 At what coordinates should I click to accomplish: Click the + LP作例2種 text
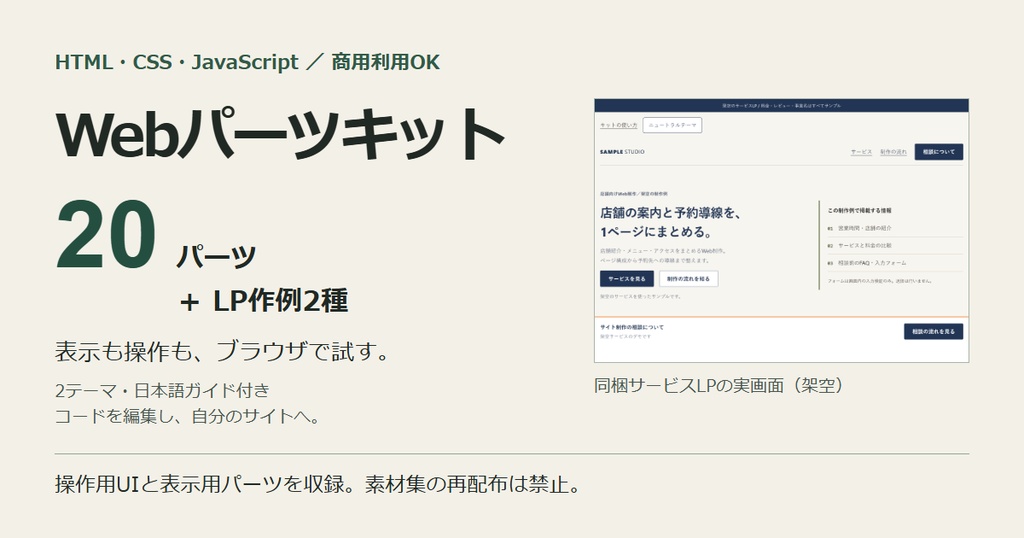(263, 301)
